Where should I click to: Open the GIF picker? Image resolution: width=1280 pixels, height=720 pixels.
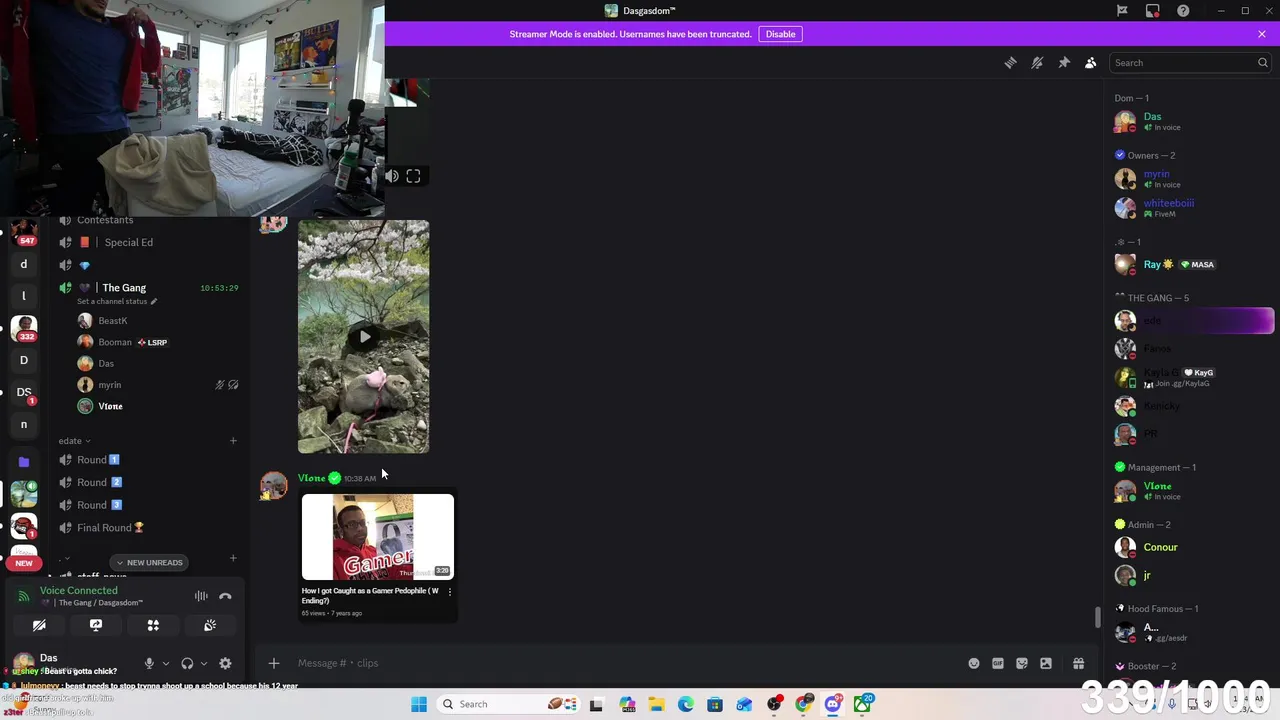coord(998,663)
